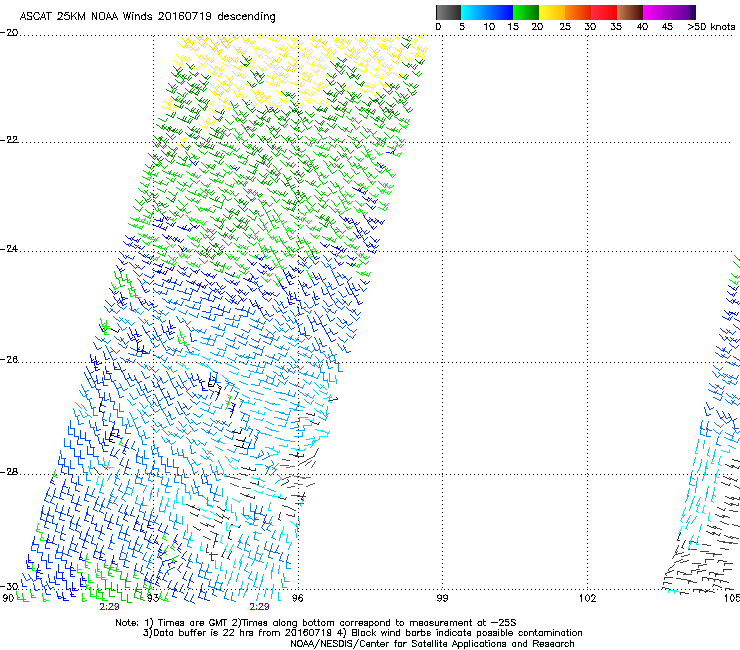Click the '>50 knots' scale label
Screen dimensions: 740x650
tap(711, 27)
